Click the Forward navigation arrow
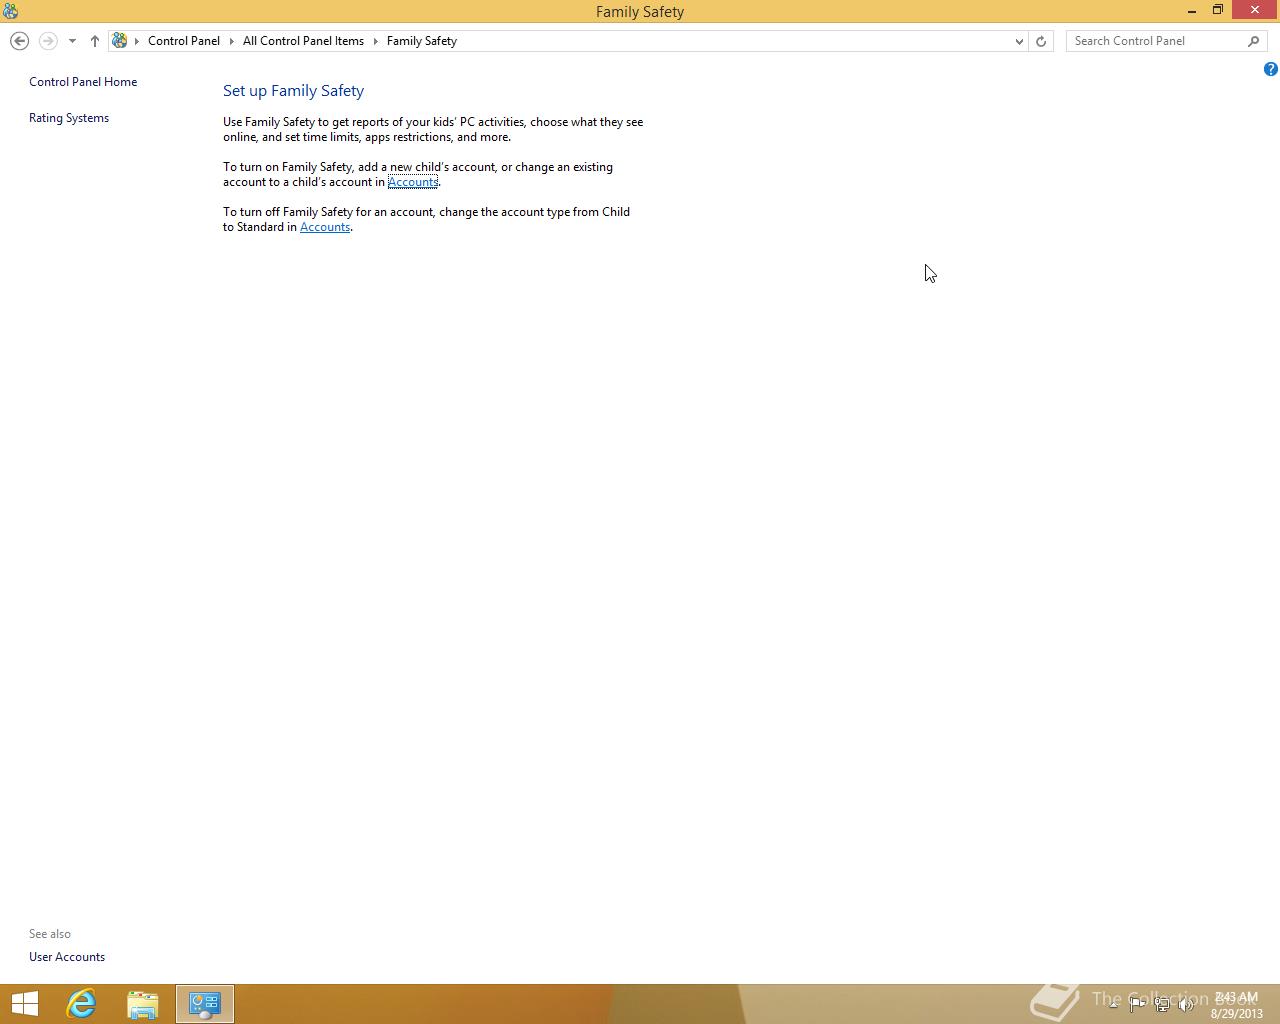This screenshot has height=1024, width=1280. [48, 41]
